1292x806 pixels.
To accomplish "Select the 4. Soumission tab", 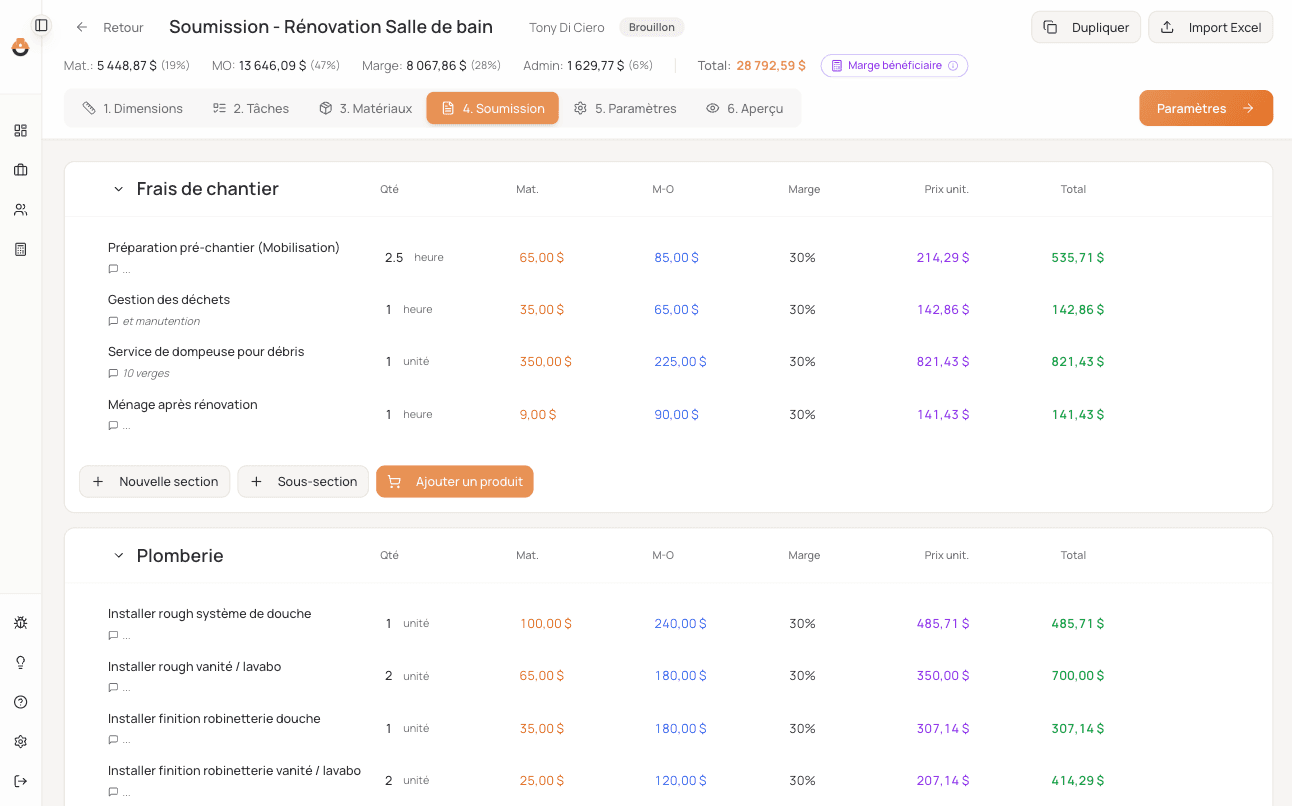I will [x=493, y=108].
